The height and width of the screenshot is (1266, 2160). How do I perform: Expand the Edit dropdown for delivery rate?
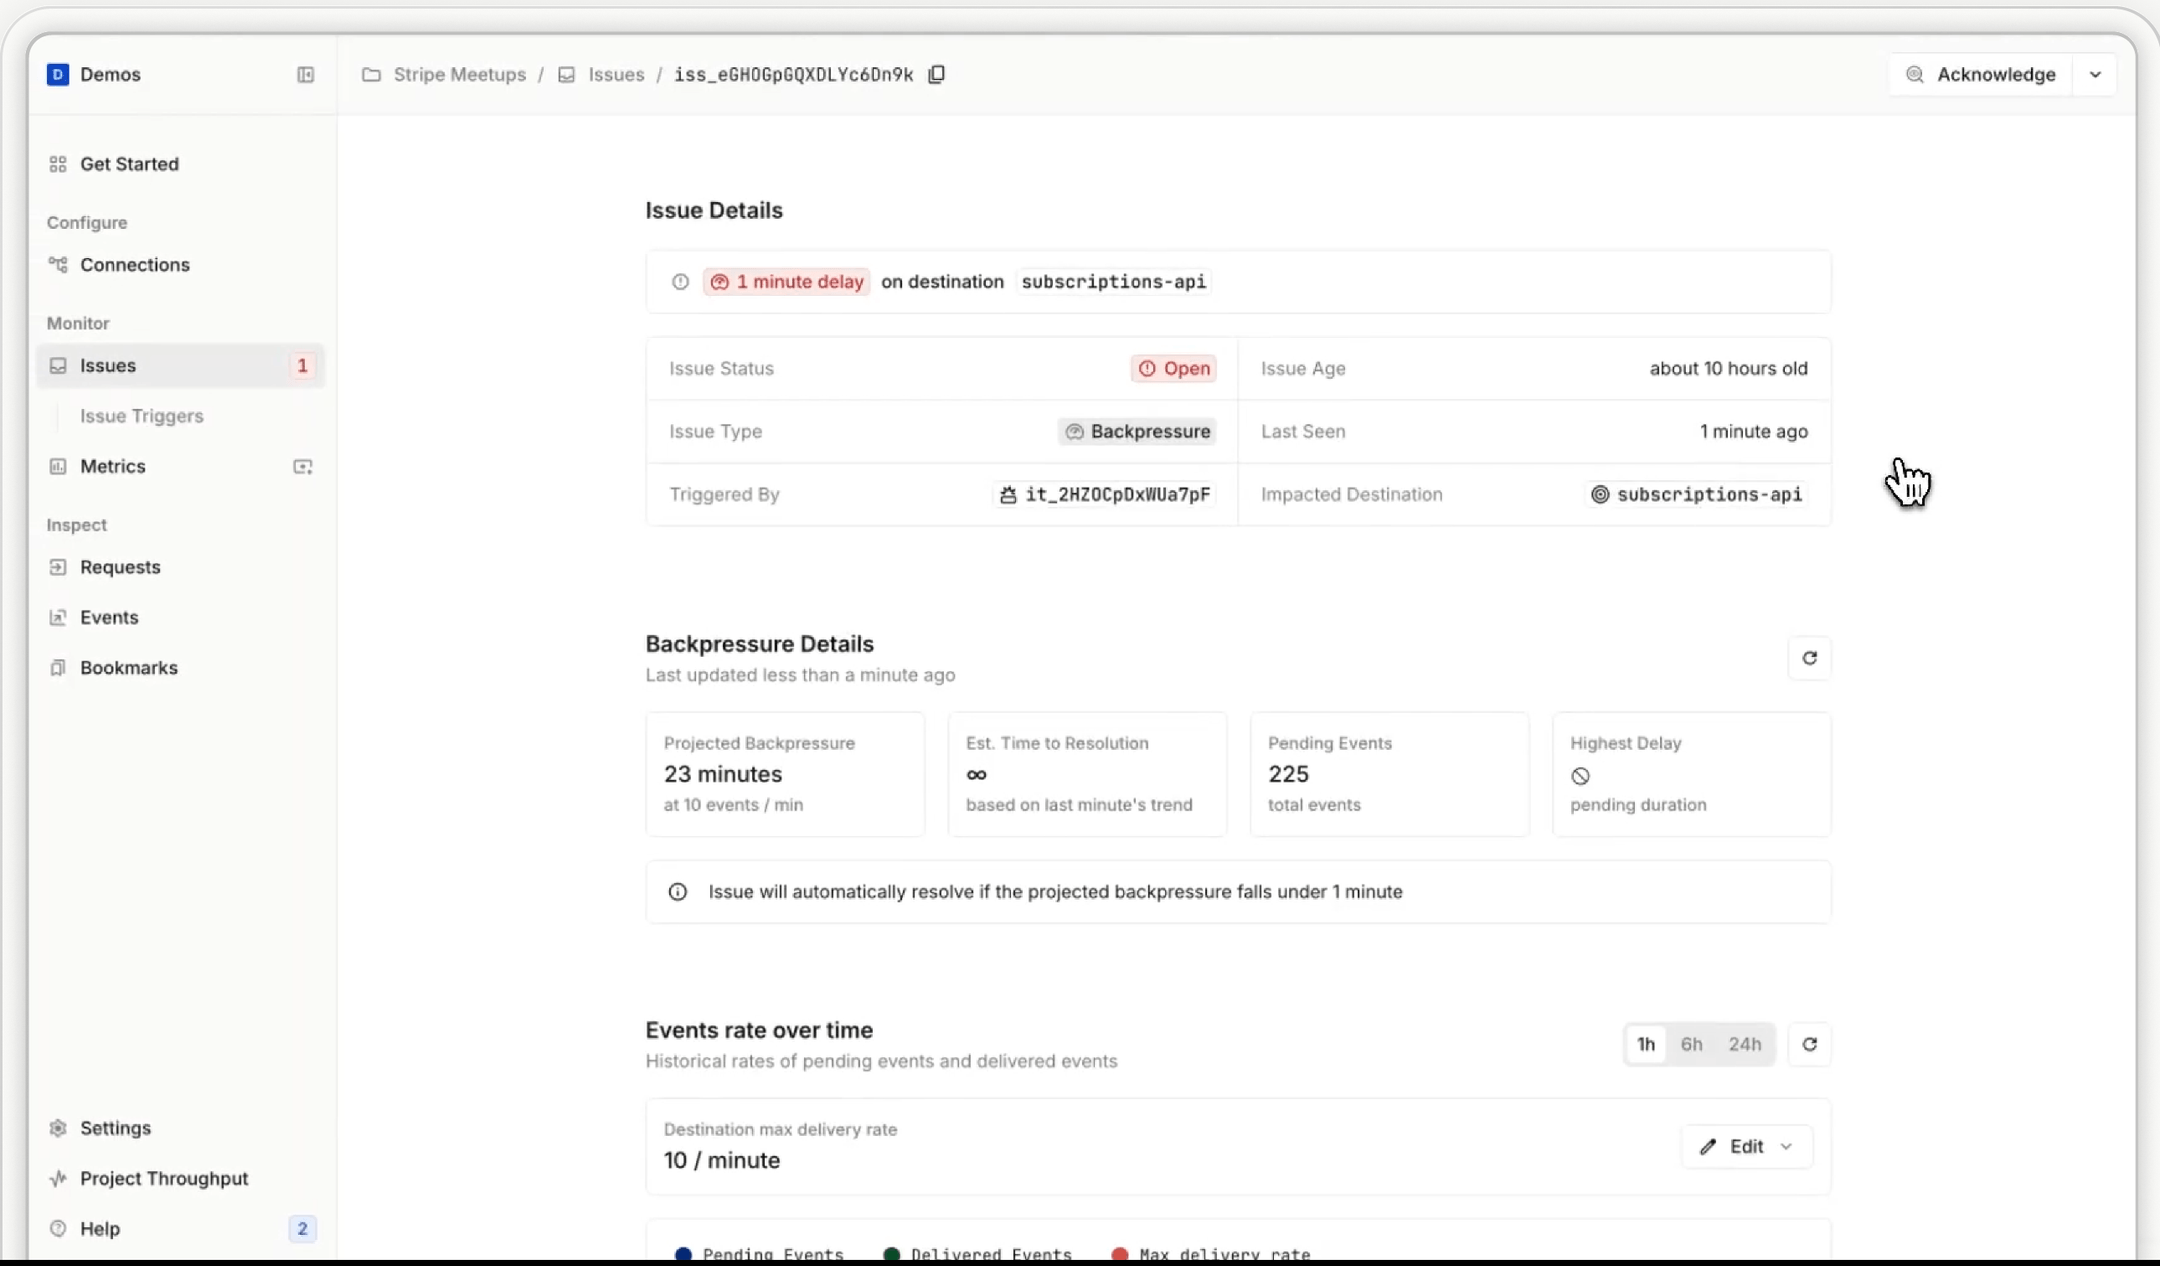(1788, 1146)
